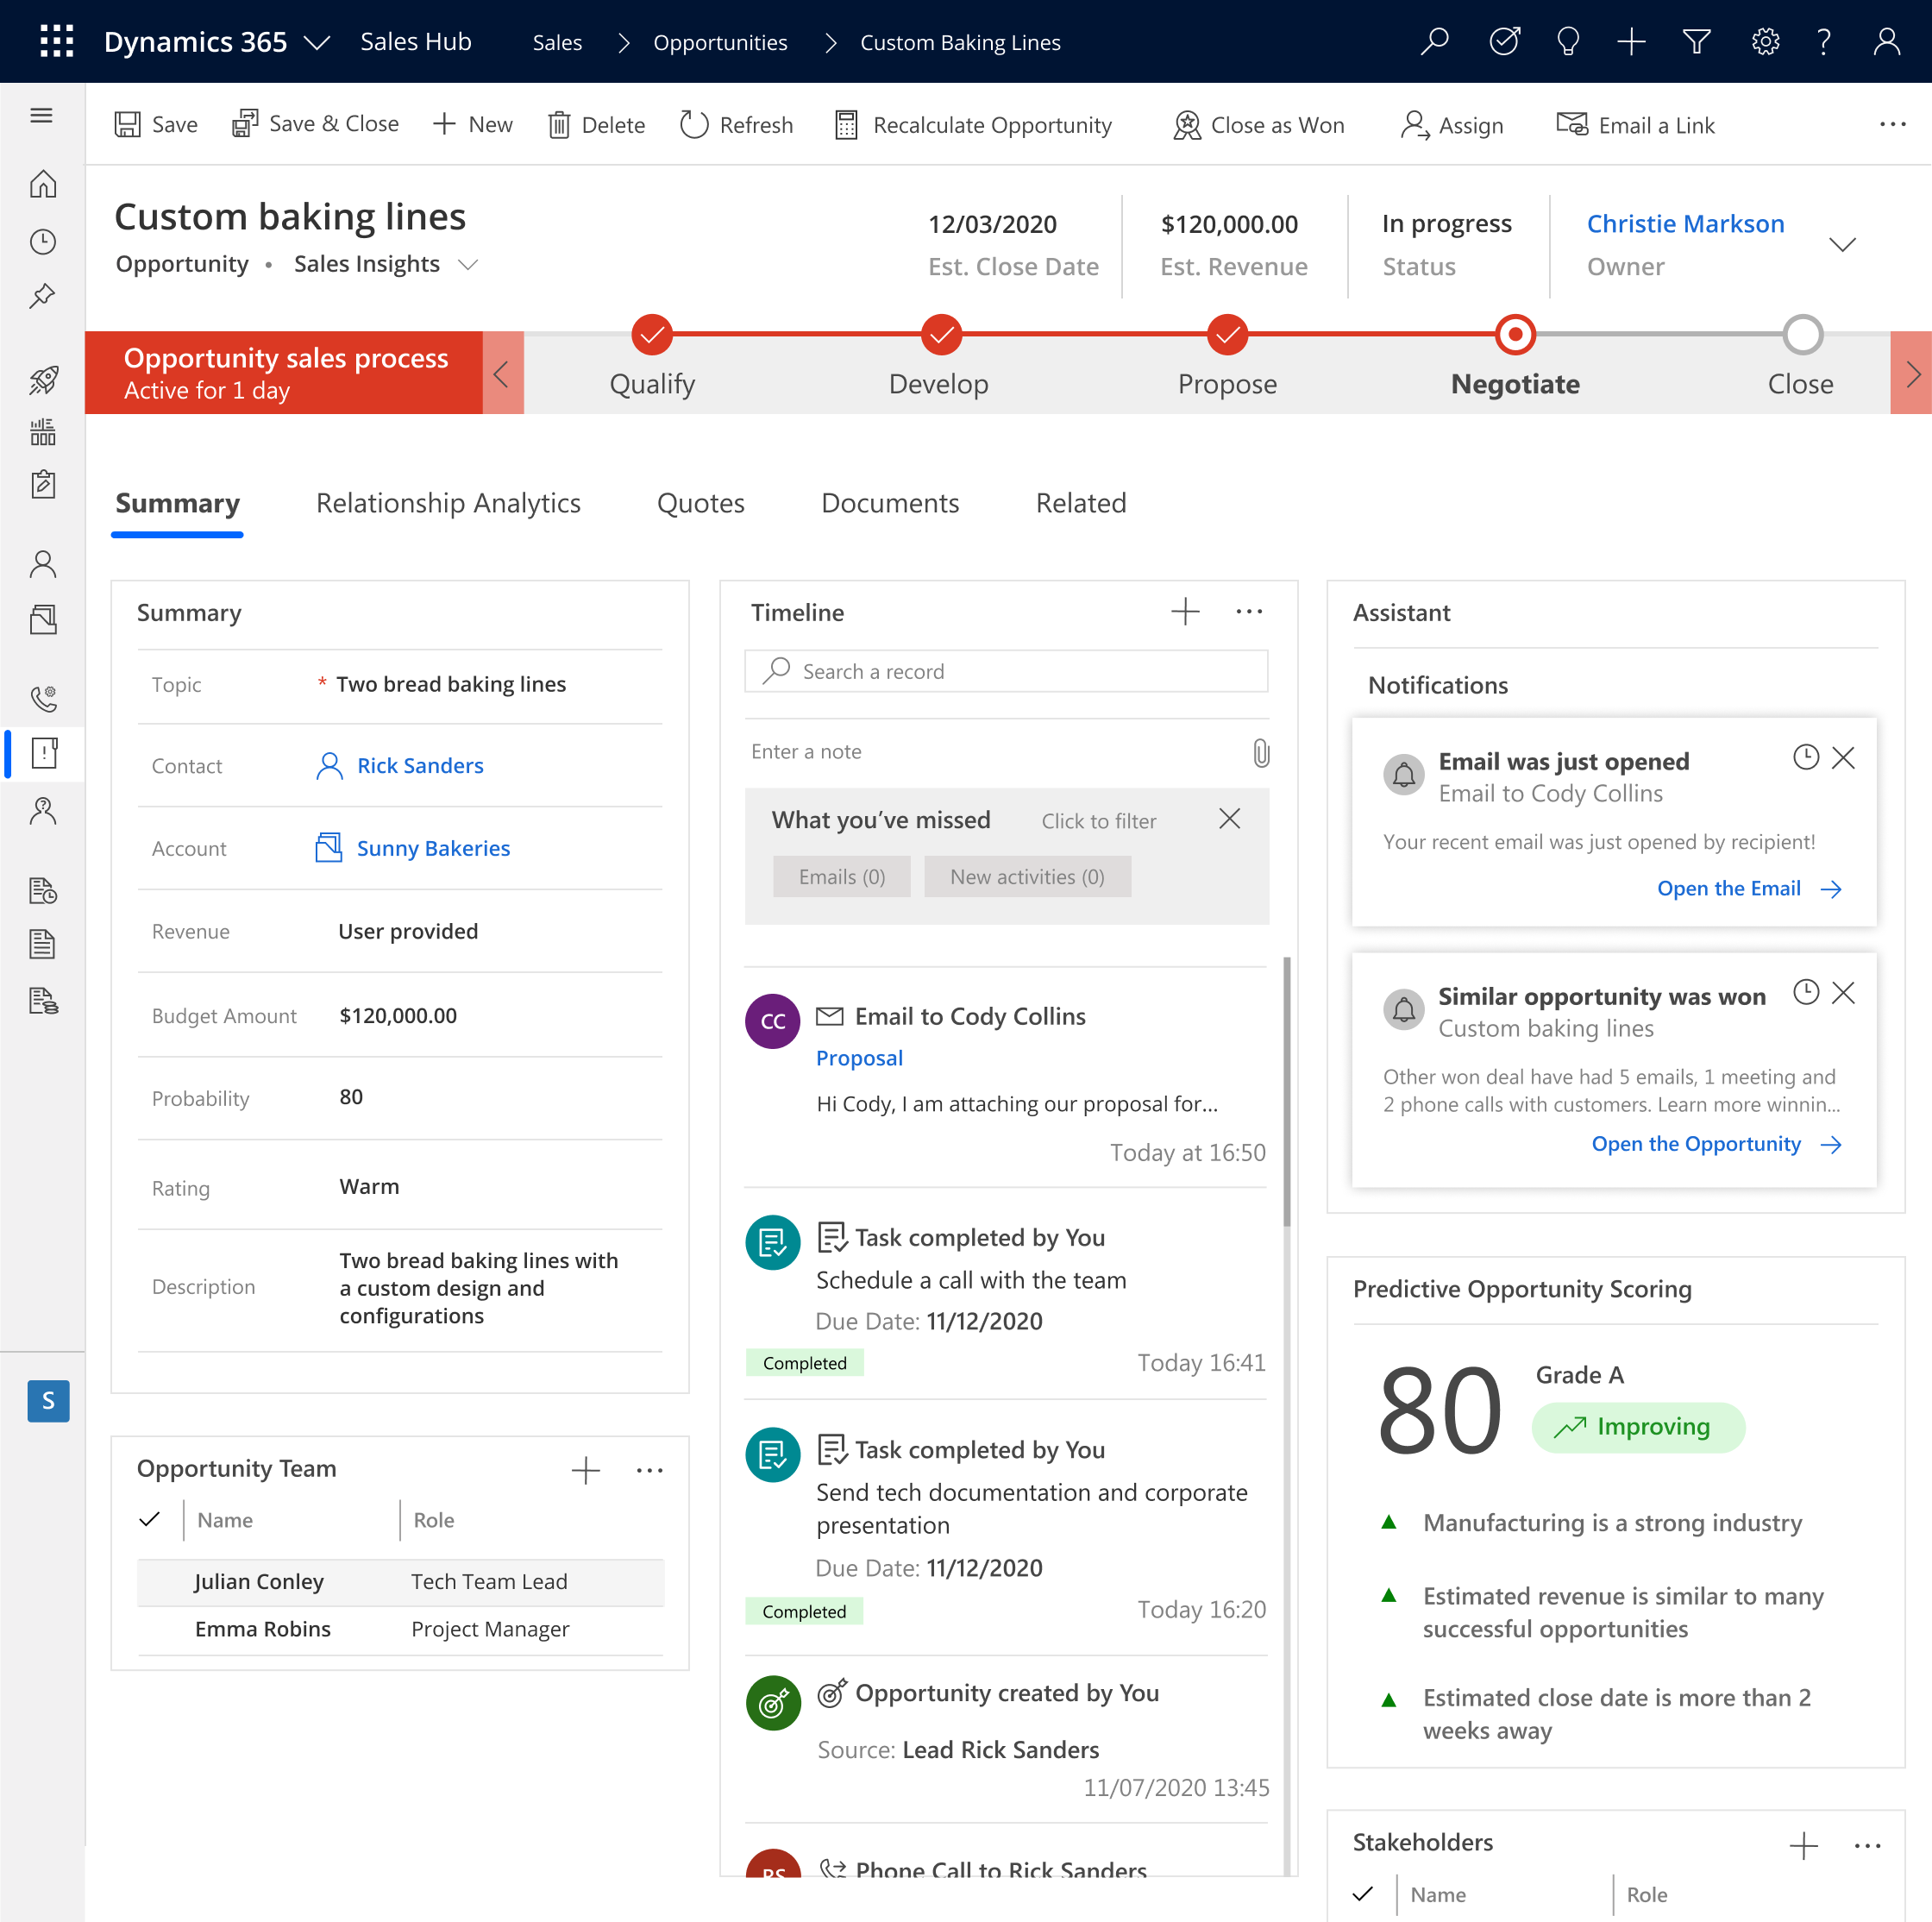Screen dimensions: 1932x1922
Task: Toggle the Emails (0) filter chip
Action: [x=842, y=877]
